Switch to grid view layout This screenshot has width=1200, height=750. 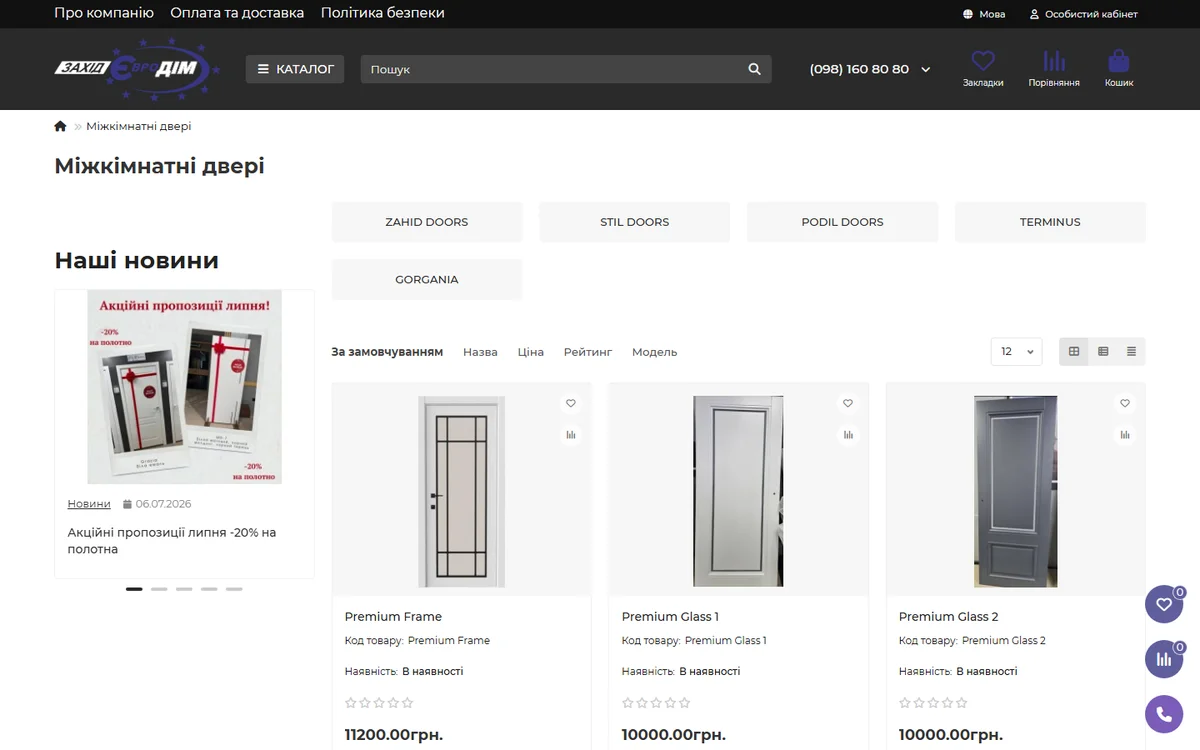[x=1074, y=352]
